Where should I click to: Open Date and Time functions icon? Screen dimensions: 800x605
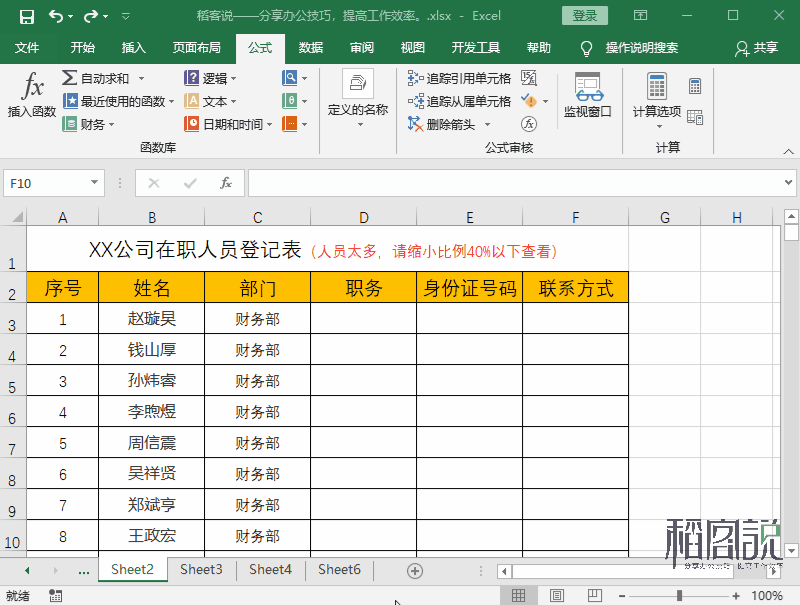[191, 124]
